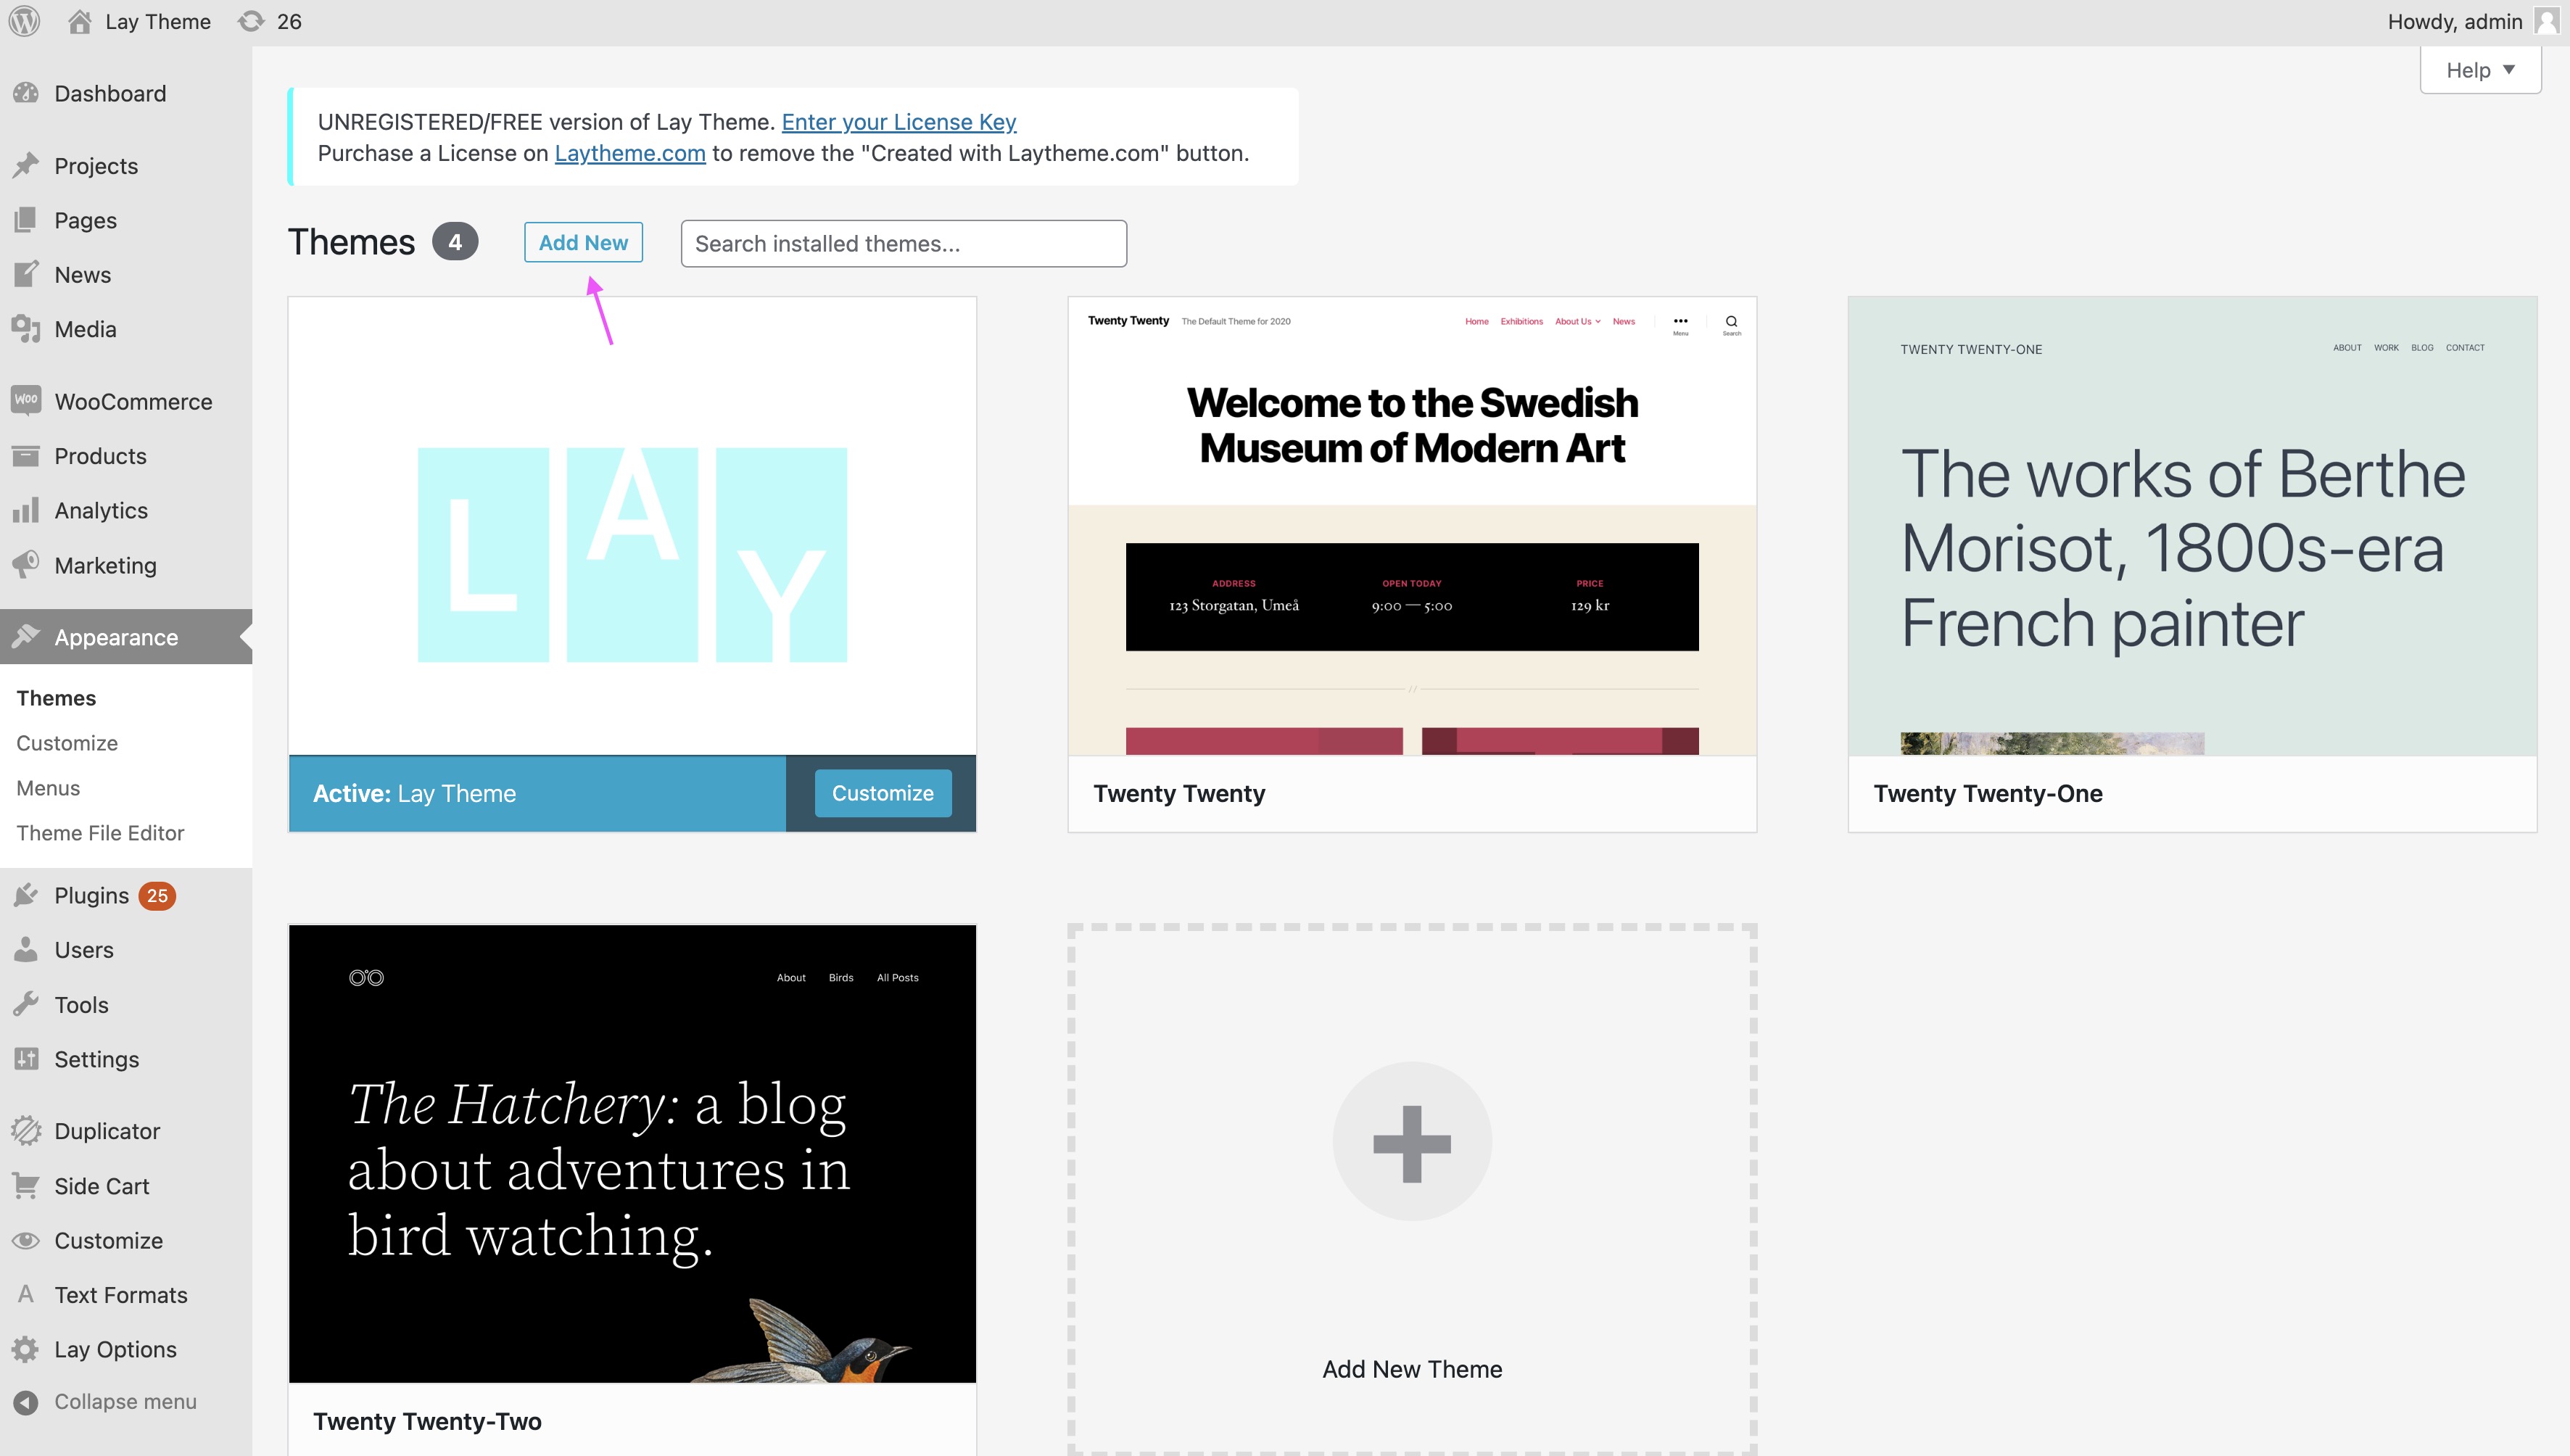Open the WooCommerce menu label
The height and width of the screenshot is (1456, 2570).
click(133, 401)
